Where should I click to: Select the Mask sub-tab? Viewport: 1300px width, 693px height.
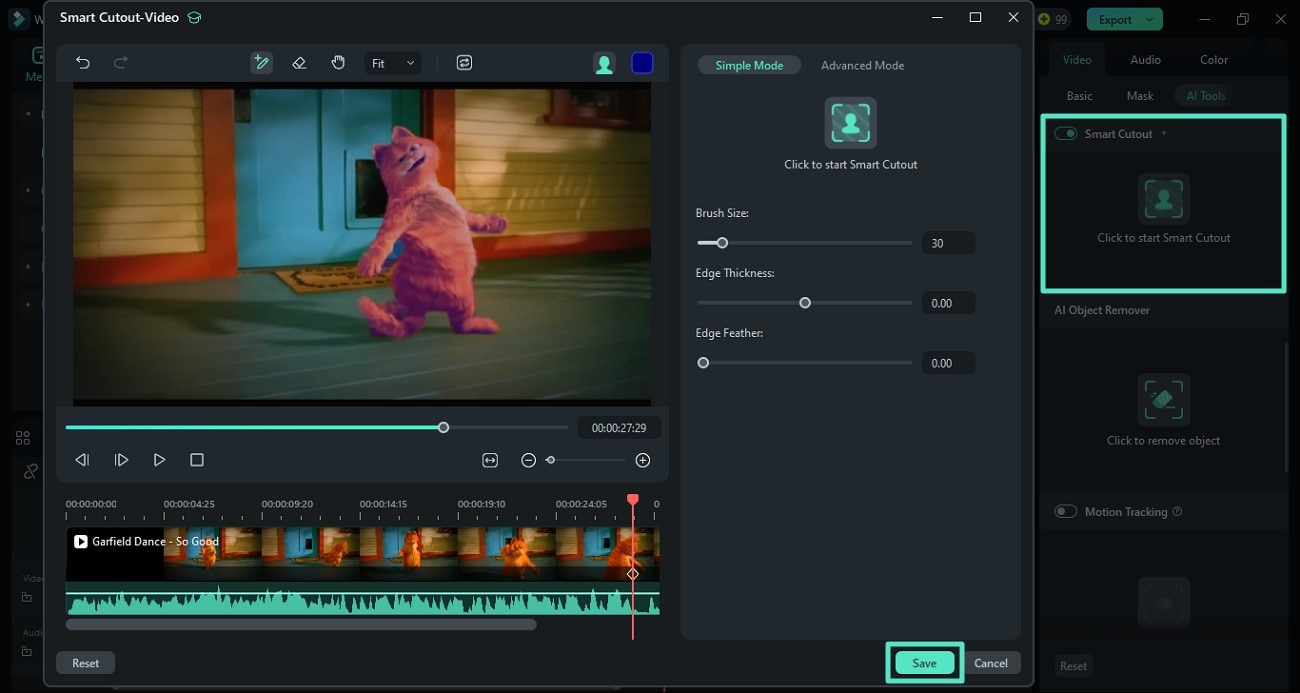[1140, 96]
